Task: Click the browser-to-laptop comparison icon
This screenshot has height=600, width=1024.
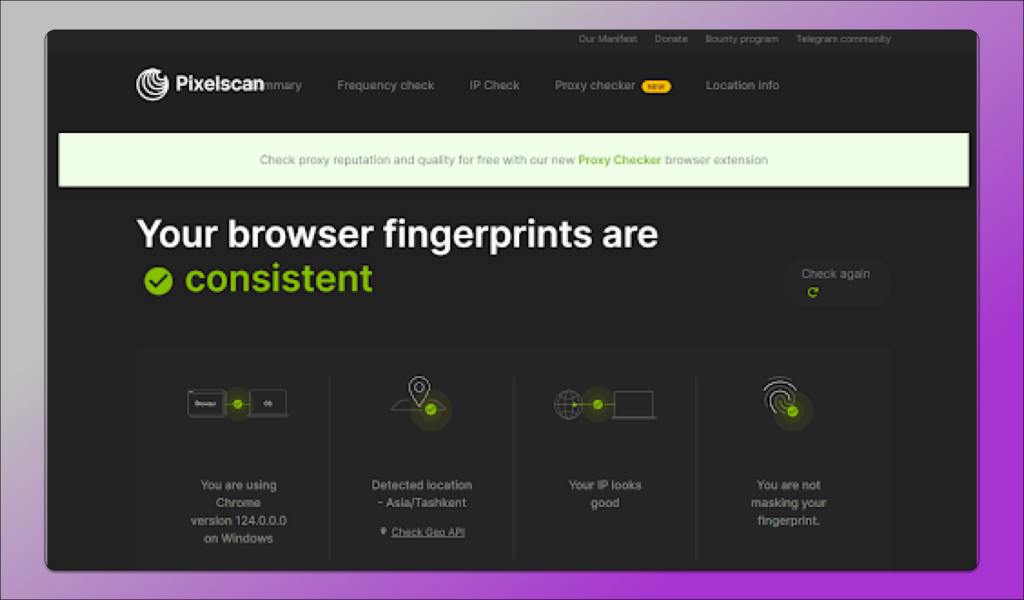Action: pyautogui.click(x=238, y=403)
